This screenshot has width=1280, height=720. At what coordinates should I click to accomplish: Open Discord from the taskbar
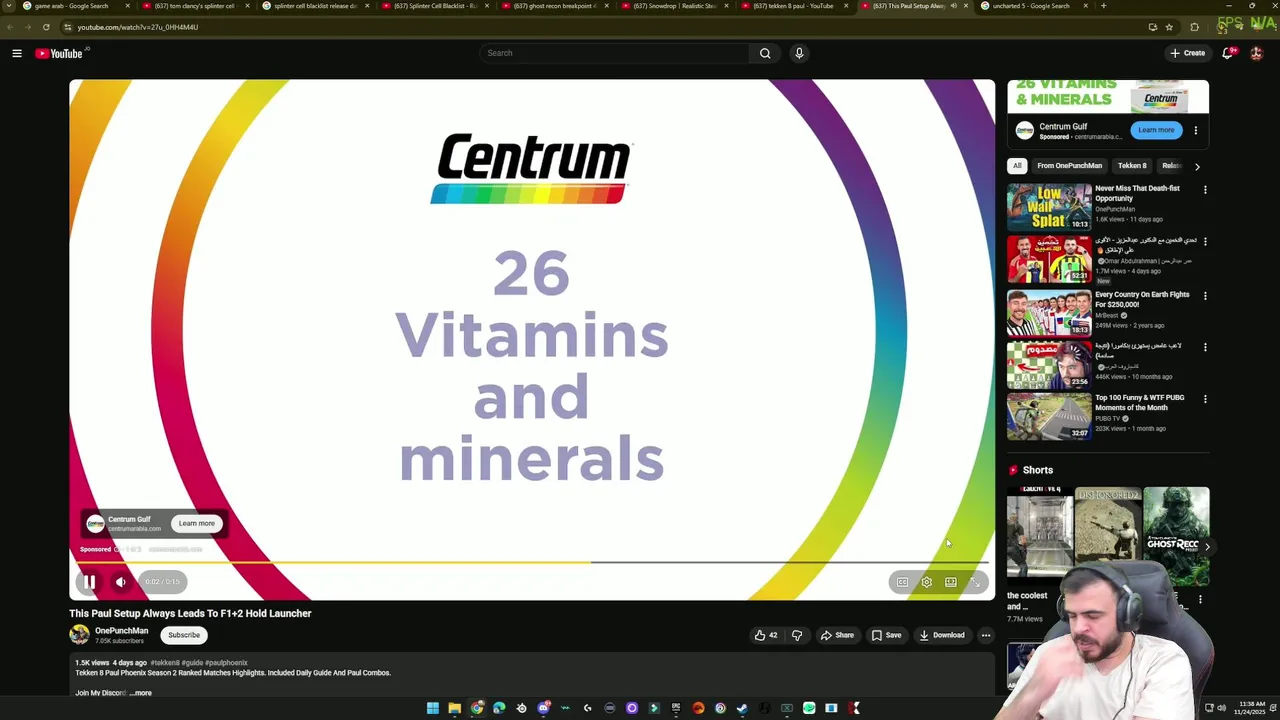point(543,708)
